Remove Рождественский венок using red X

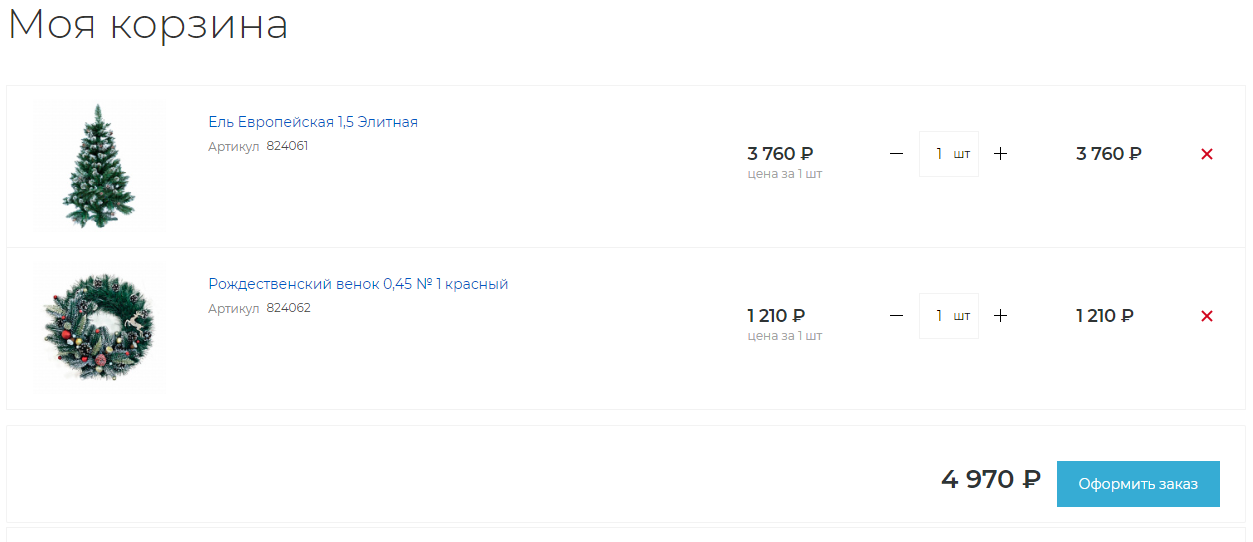coord(1207,316)
